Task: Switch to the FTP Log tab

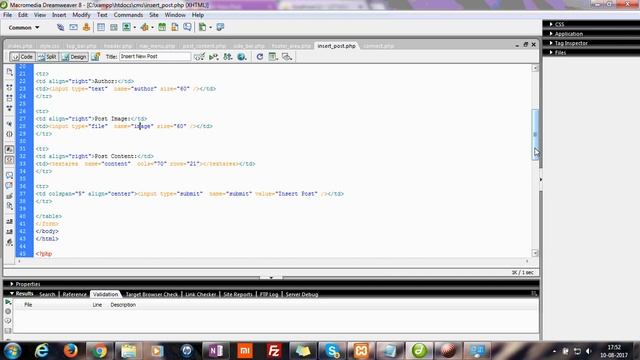Action: tap(269, 294)
